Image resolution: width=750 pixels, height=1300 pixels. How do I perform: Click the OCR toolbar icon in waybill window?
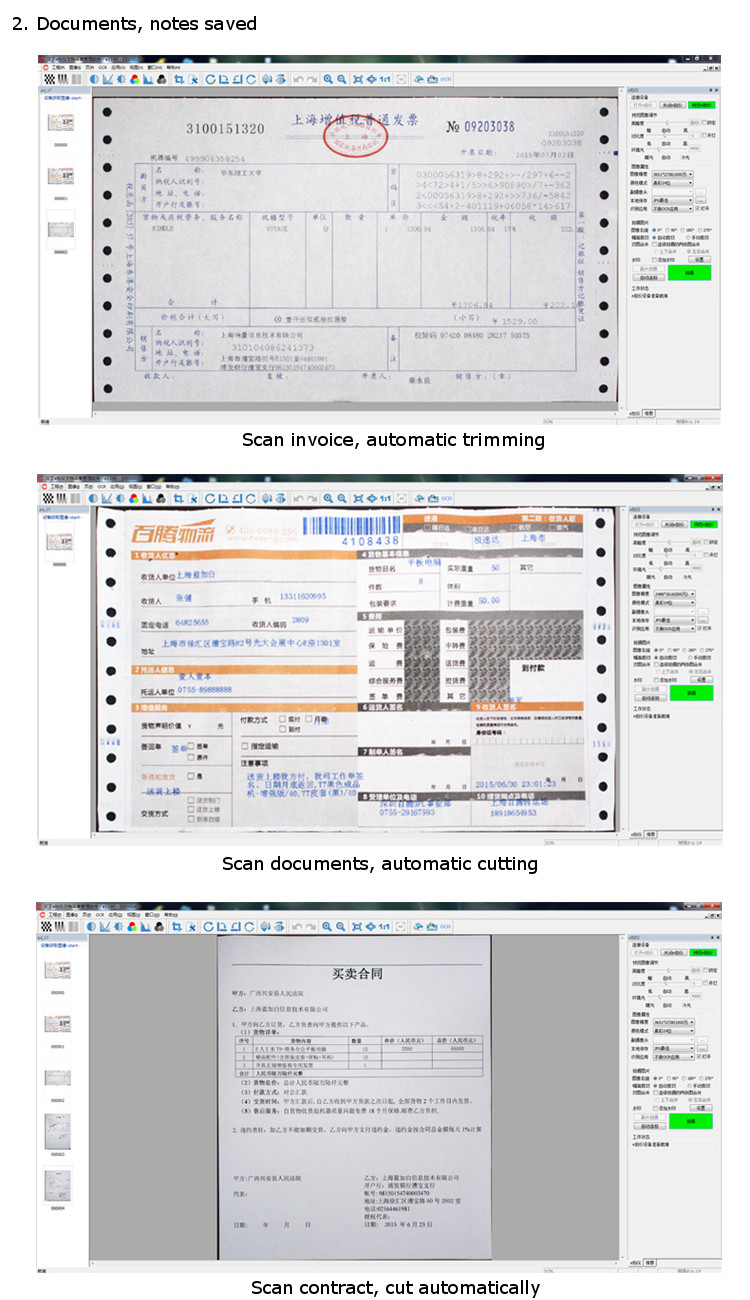(445, 498)
